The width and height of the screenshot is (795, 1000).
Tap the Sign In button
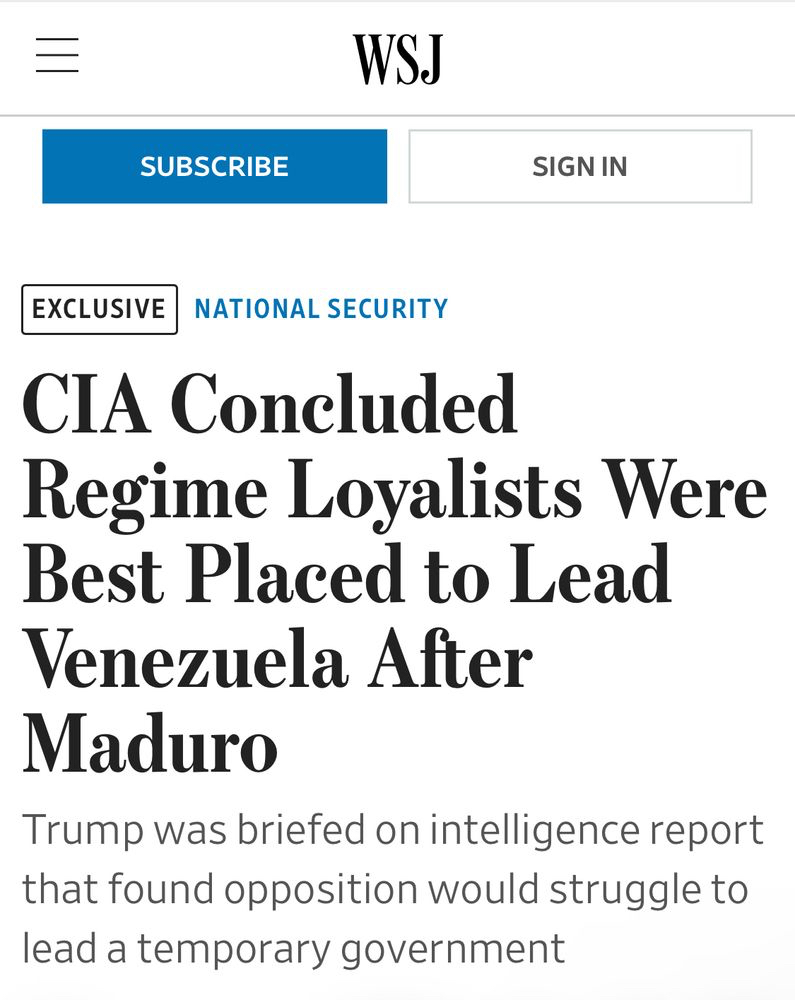click(580, 166)
